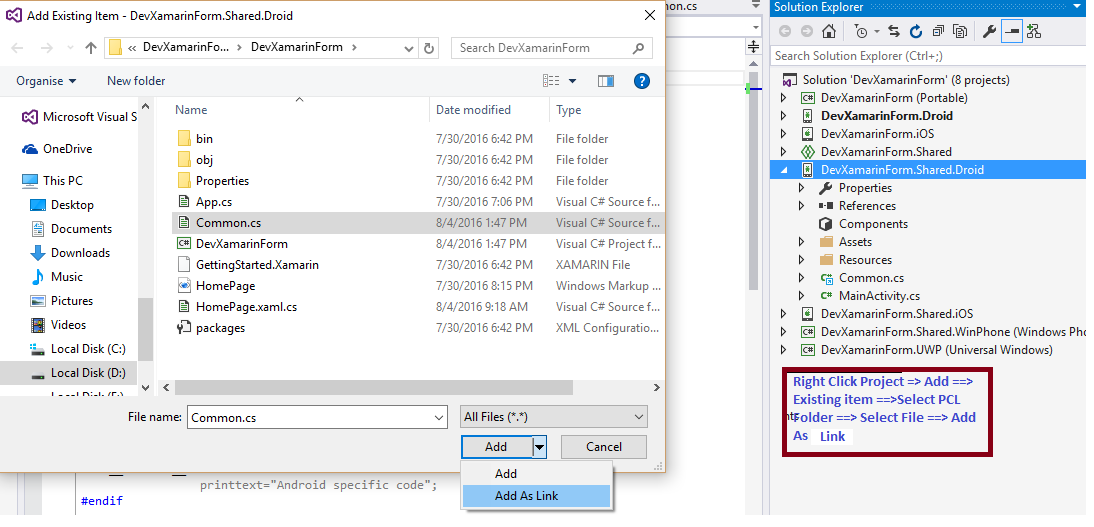Refresh the Solution Explorer

pyautogui.click(x=916, y=31)
